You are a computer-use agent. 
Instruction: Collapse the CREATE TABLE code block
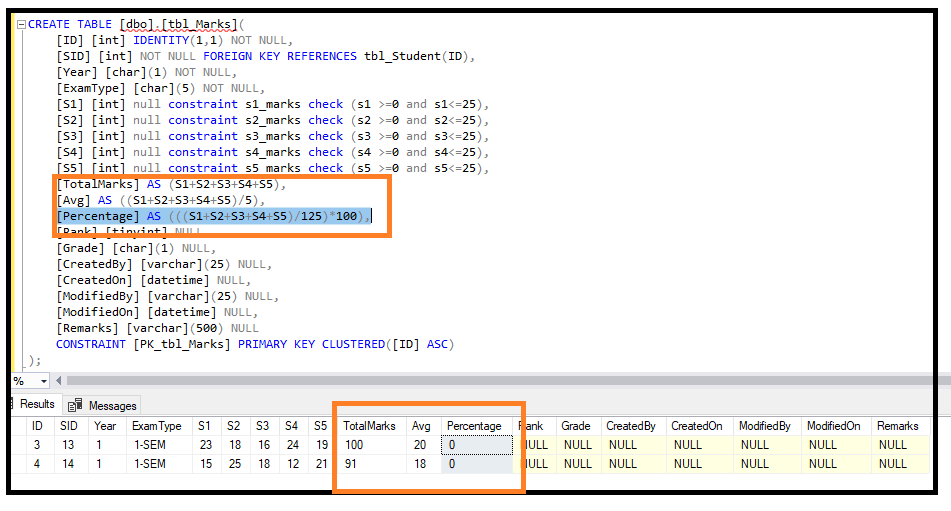[x=21, y=25]
